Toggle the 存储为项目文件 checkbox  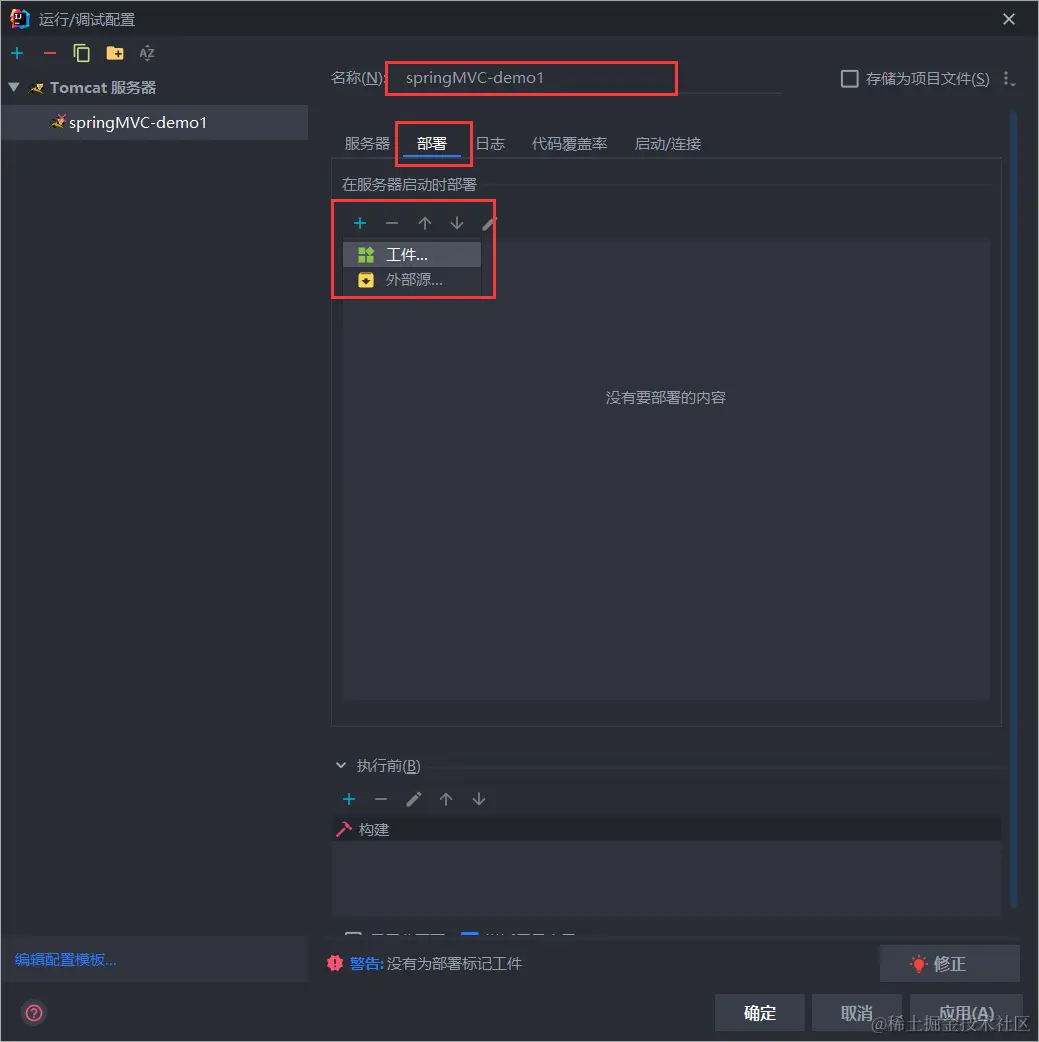pyautogui.click(x=849, y=78)
